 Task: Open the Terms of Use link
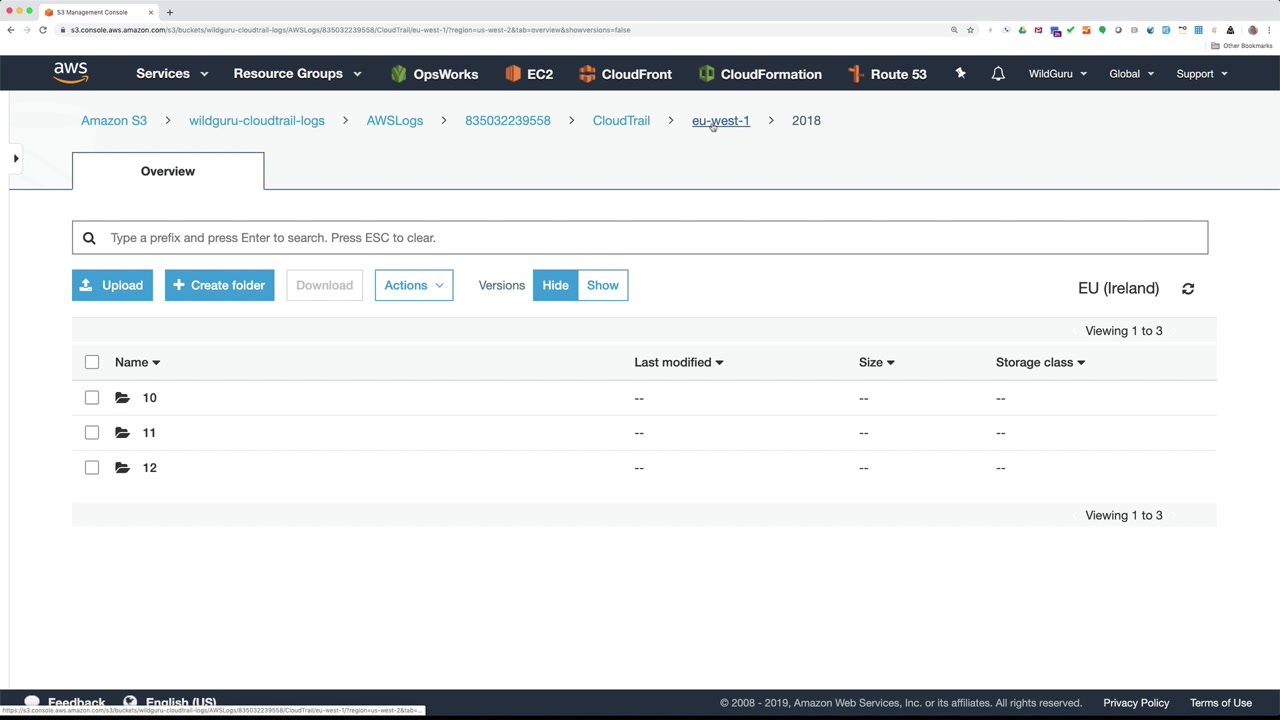click(1221, 703)
